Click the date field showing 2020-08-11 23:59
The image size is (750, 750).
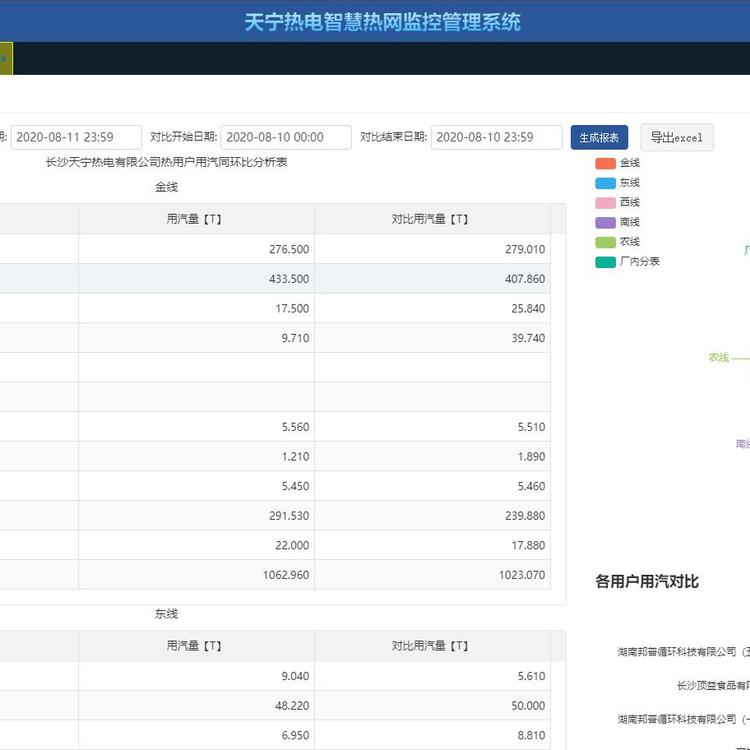(76, 137)
